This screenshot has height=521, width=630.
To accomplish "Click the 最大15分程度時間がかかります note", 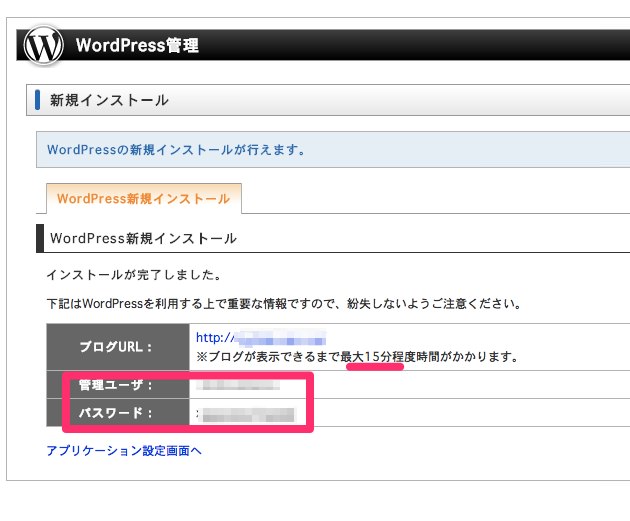I will 357,357.
